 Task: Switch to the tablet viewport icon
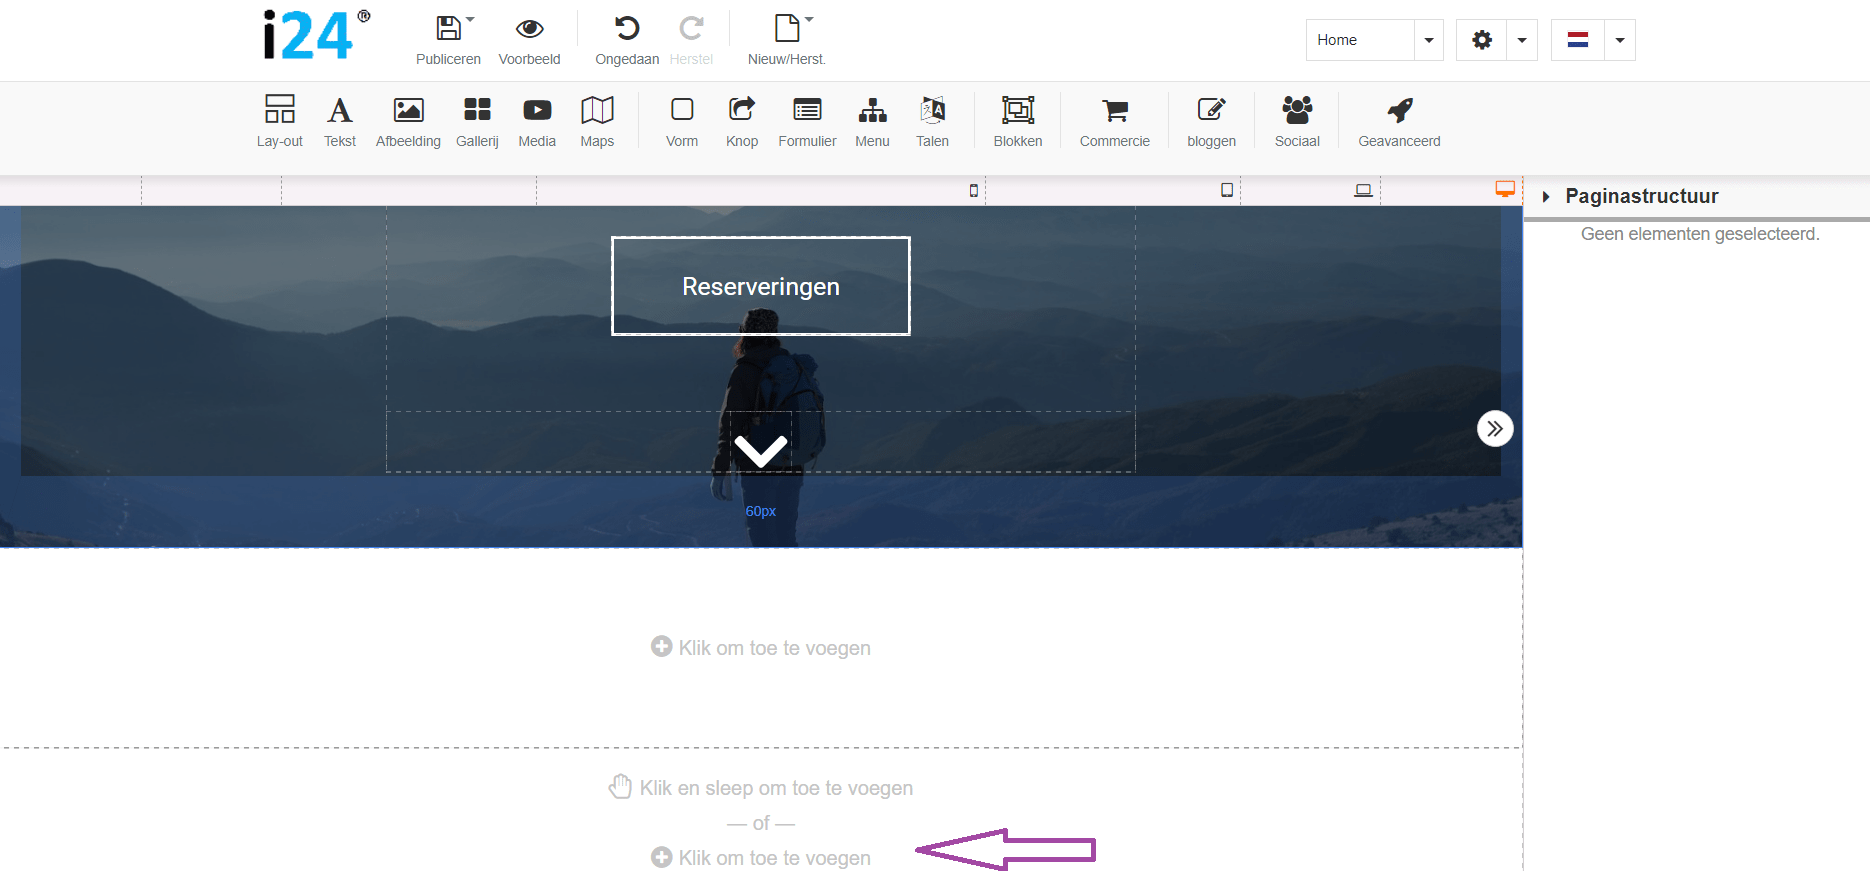[x=1227, y=190]
